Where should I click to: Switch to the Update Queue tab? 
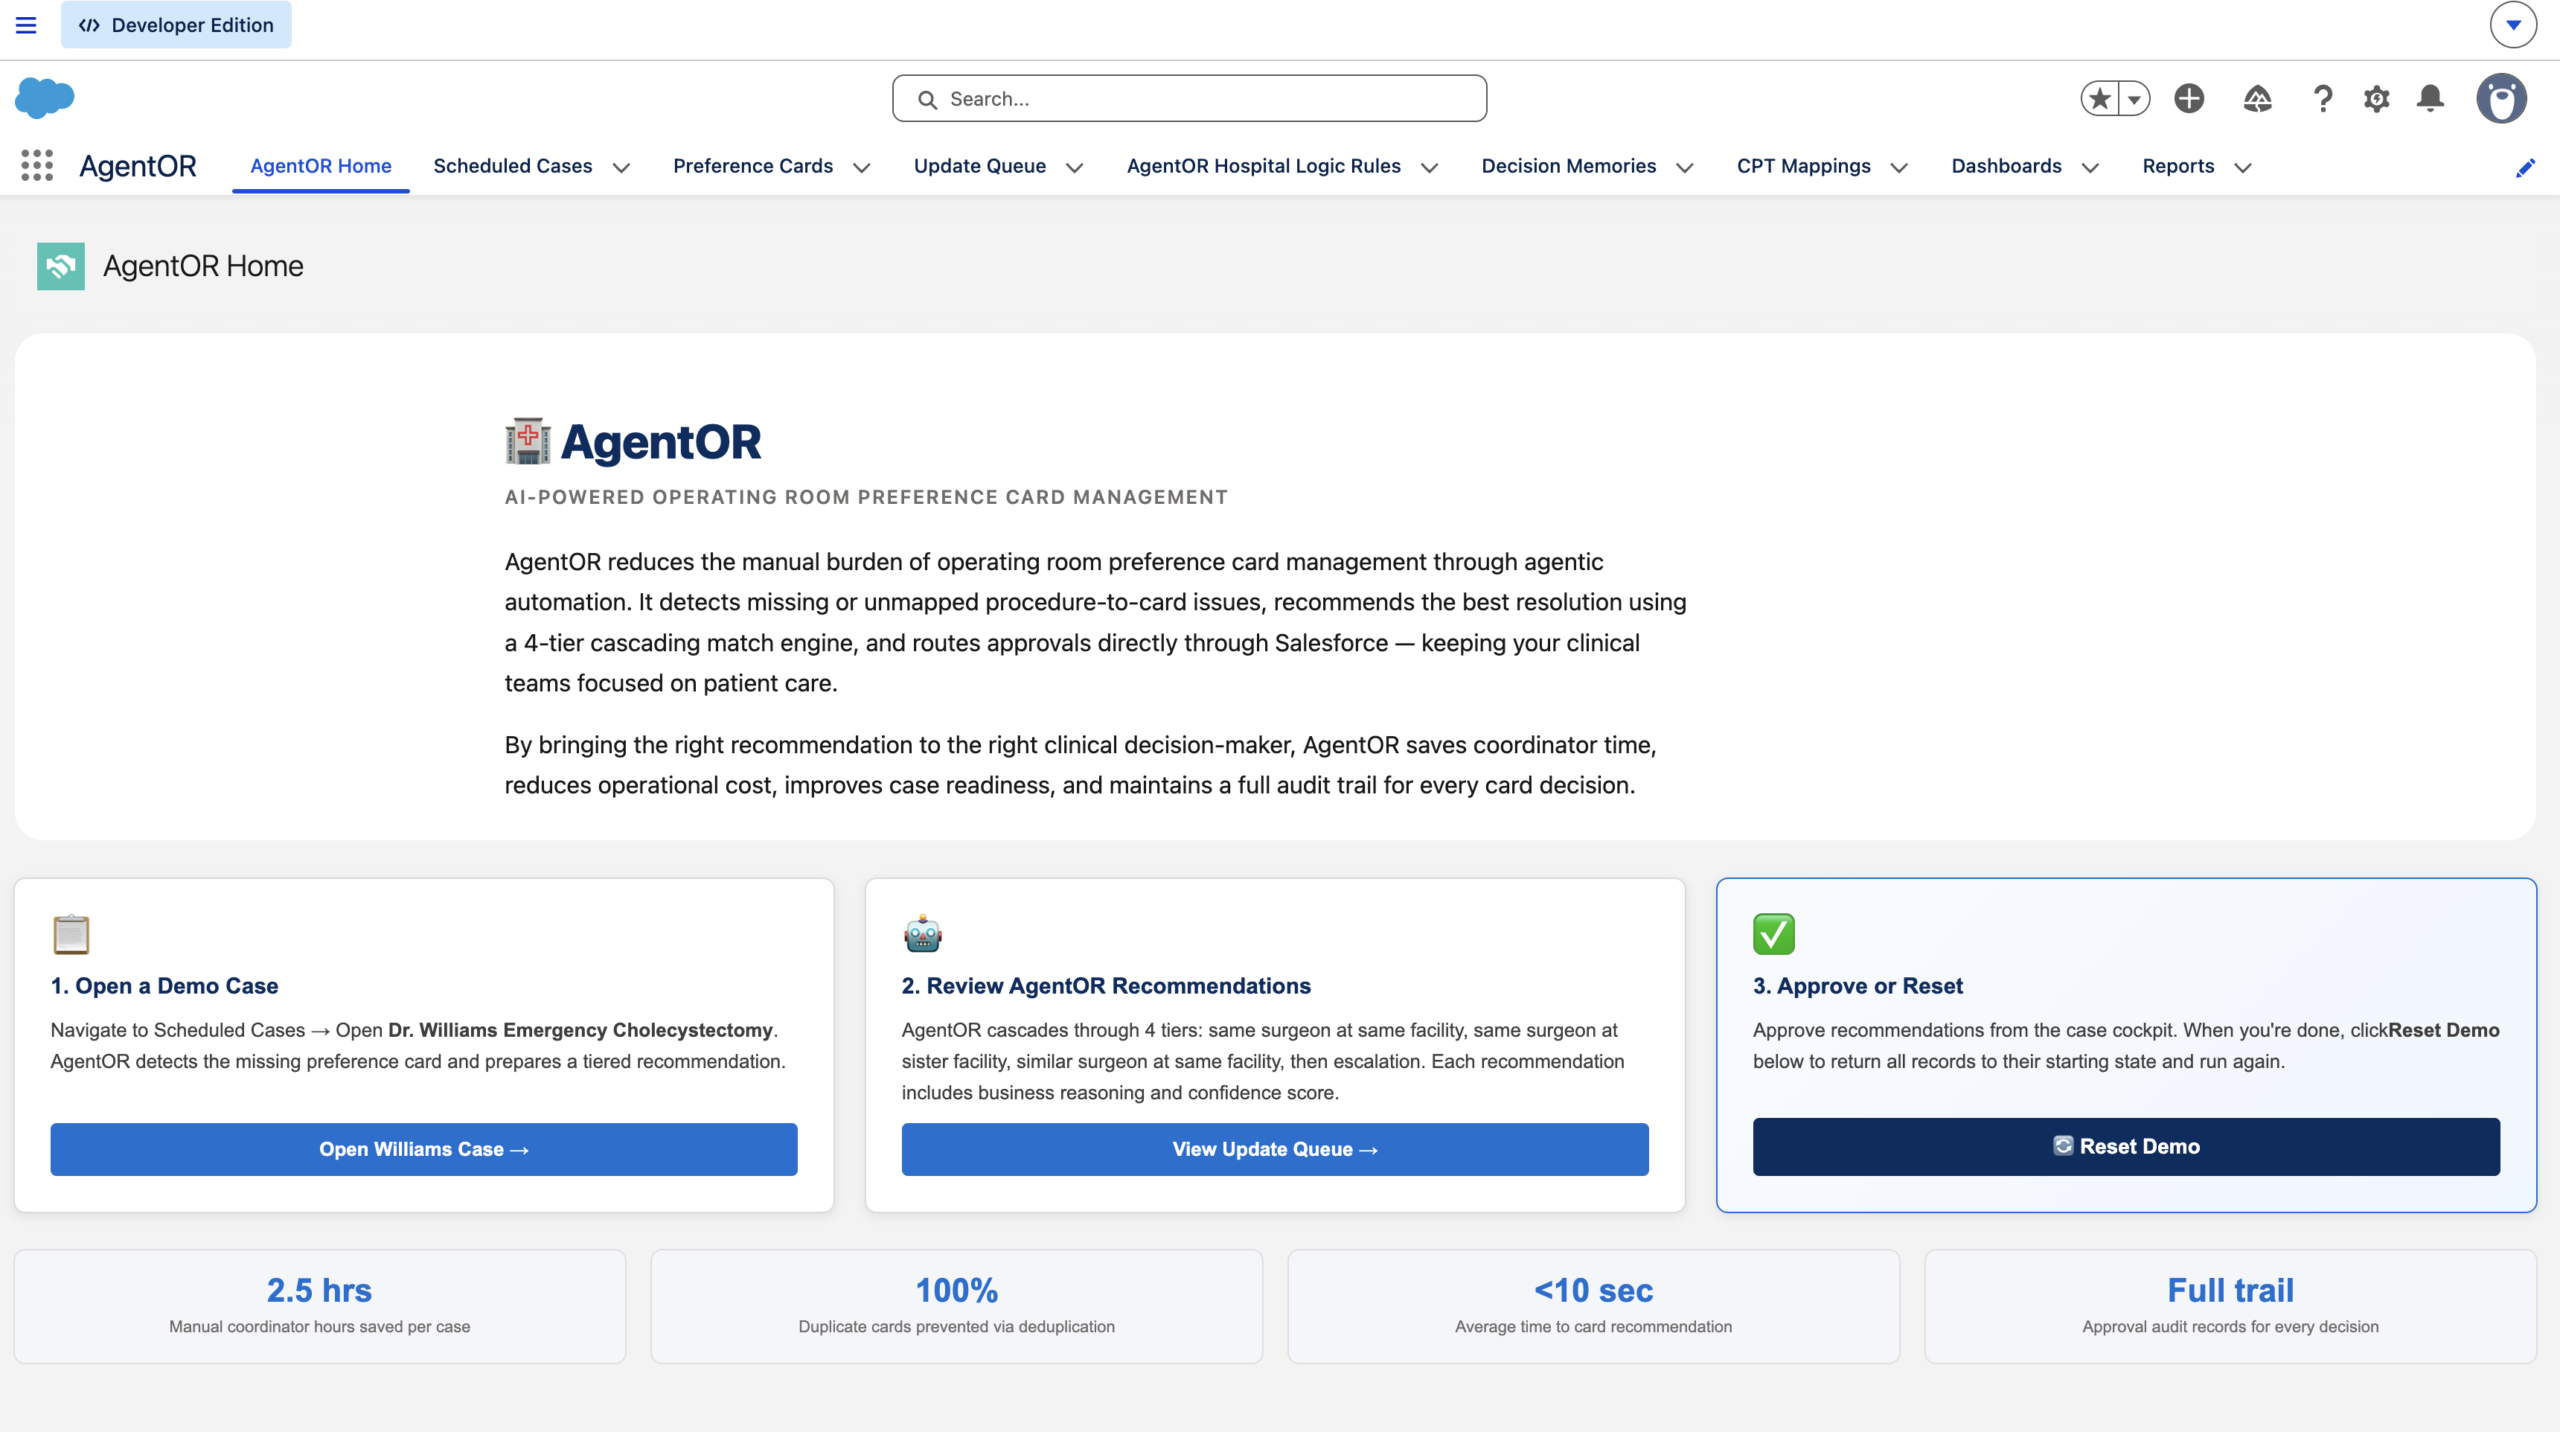click(x=980, y=166)
